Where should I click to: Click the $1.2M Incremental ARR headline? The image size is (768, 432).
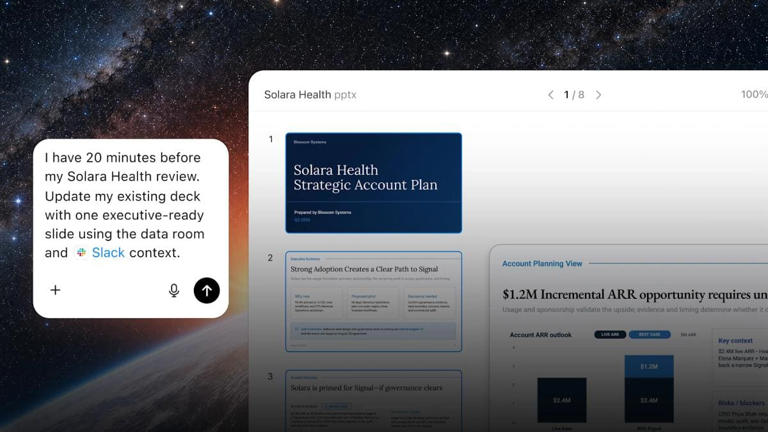point(635,294)
